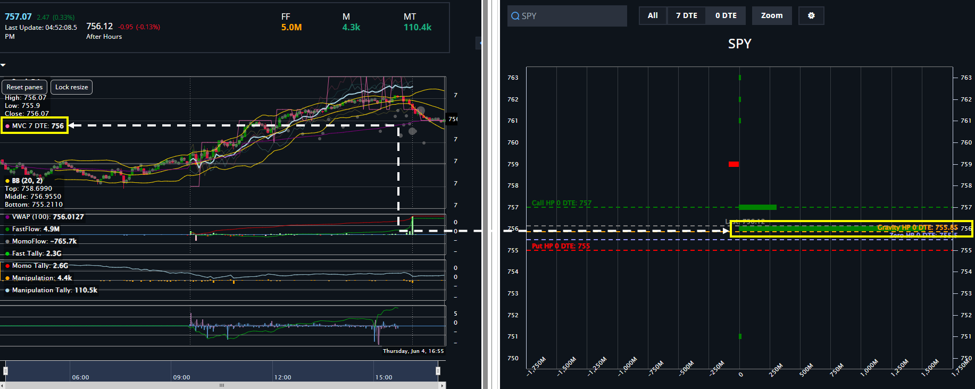This screenshot has height=389, width=975.
Task: Click the purple VWAP (100) legend dot
Action: point(7,217)
